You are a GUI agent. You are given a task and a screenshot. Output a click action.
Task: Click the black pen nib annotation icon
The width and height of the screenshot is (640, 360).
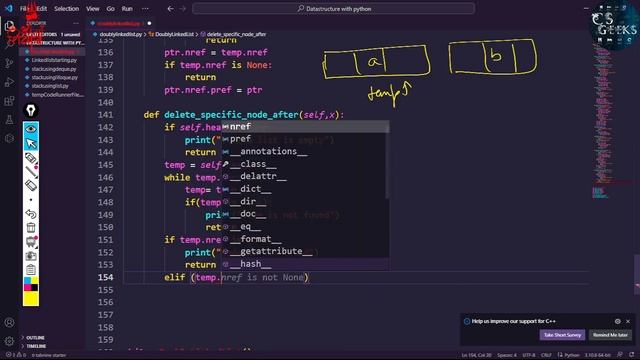pos(31,110)
